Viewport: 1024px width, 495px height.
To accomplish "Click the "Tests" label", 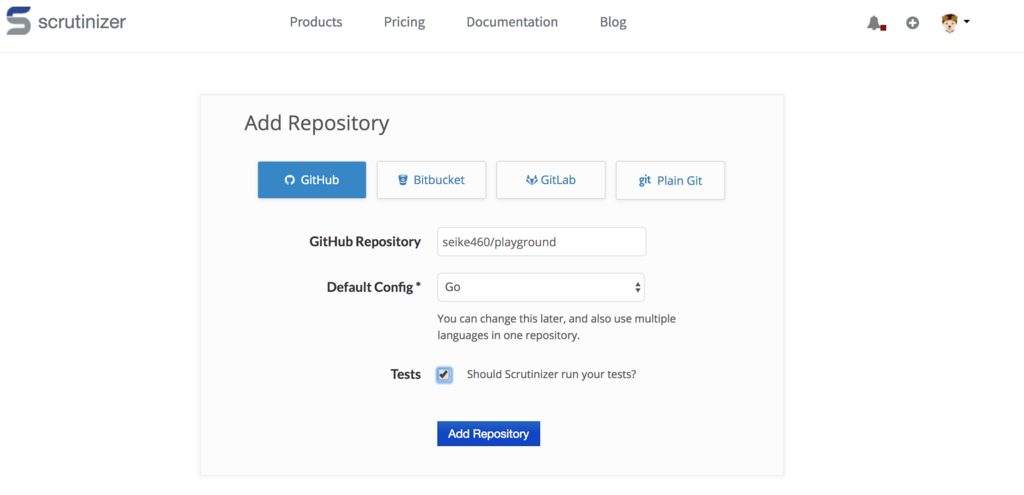I will click(x=406, y=375).
